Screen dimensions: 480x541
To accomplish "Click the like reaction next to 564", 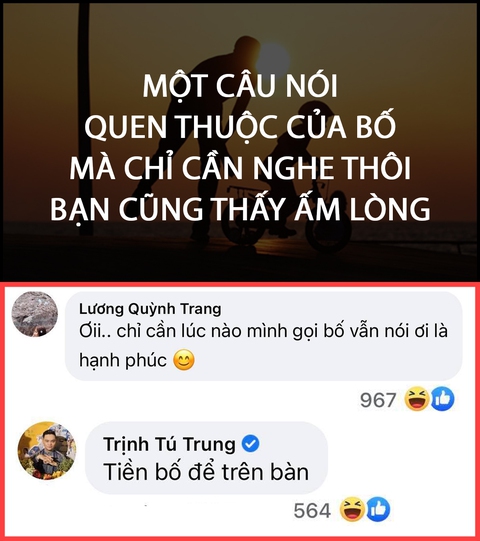I will click(x=378, y=510).
